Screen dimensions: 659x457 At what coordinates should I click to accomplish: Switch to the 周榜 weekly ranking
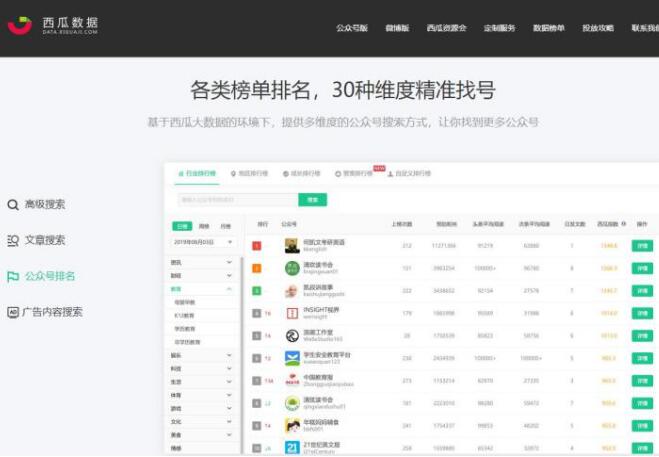click(x=204, y=226)
